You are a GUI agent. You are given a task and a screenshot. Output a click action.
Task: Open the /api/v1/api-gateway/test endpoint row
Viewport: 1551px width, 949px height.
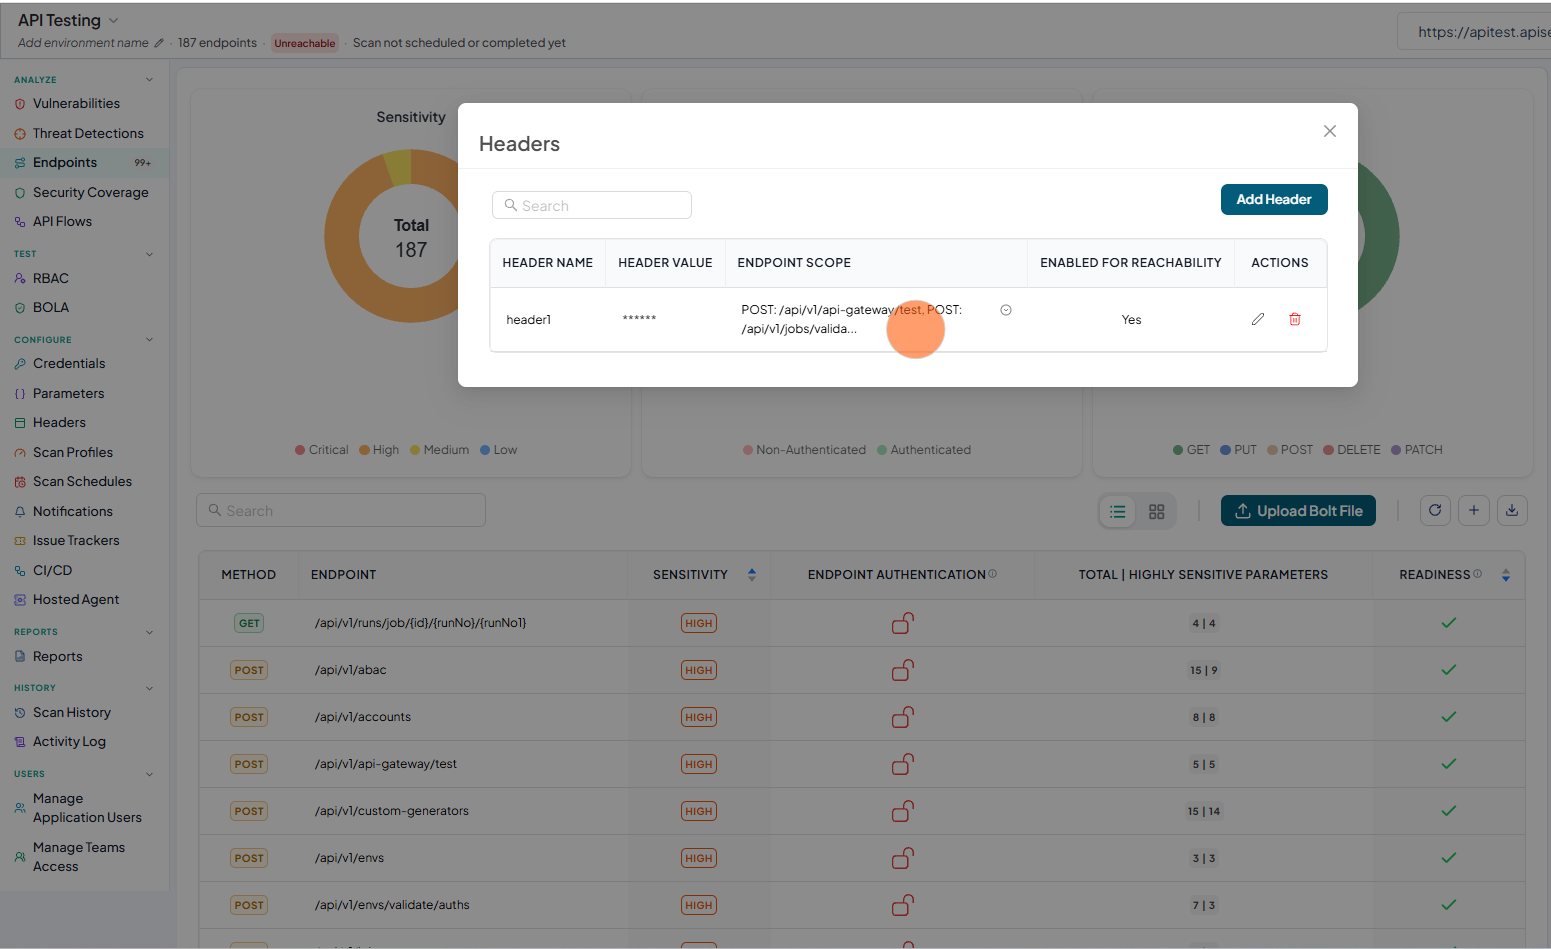coord(862,764)
